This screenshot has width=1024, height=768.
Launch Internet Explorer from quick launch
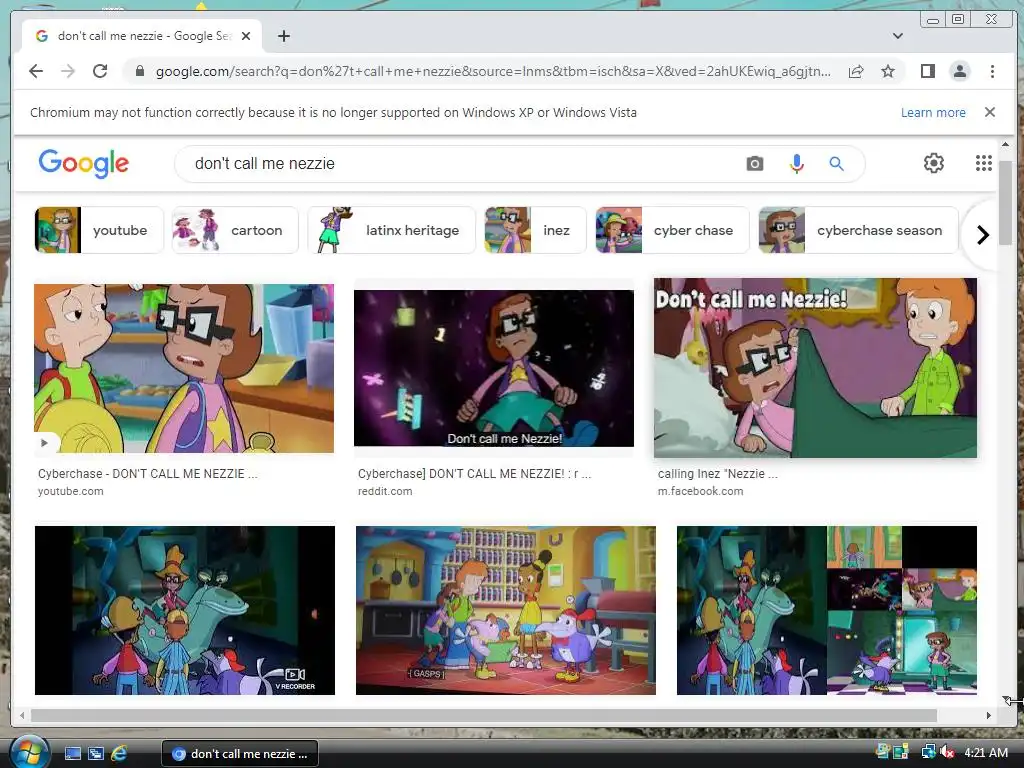coord(119,754)
